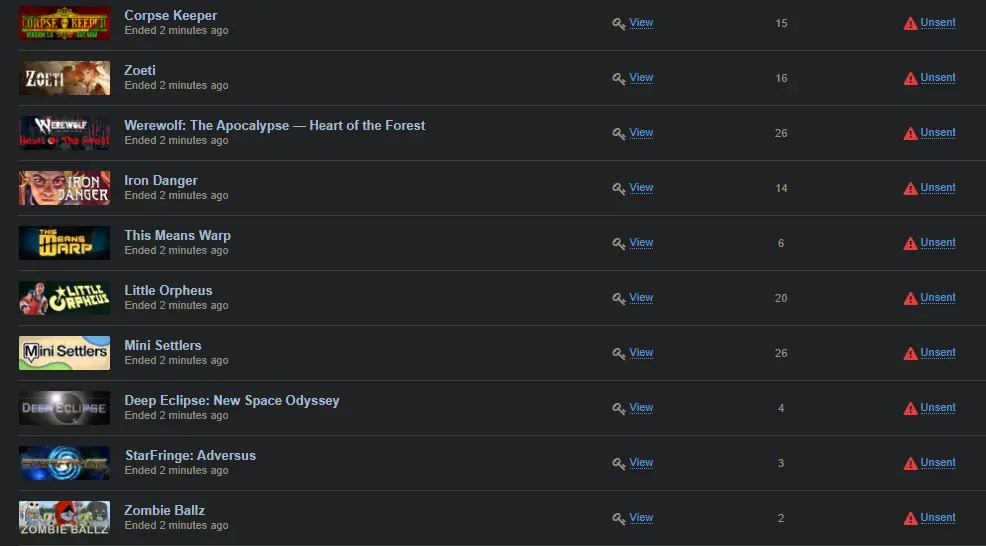Click the key icon in Zoeti row
Image resolution: width=986 pixels, height=546 pixels.
point(619,79)
